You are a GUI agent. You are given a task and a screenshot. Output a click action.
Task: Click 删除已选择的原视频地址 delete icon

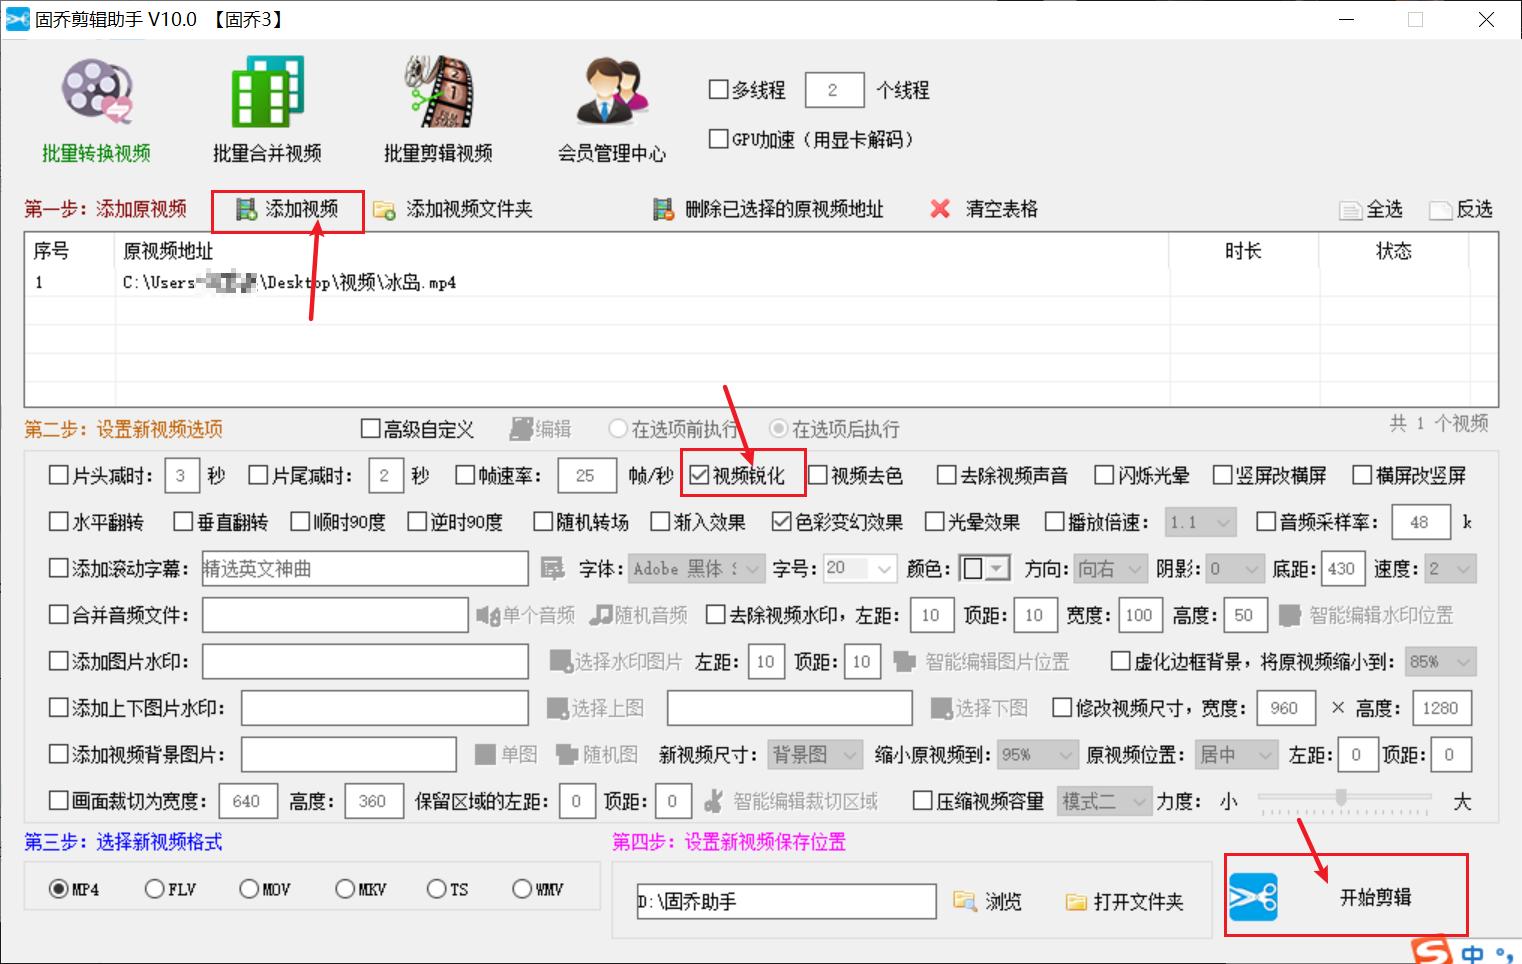[x=661, y=209]
